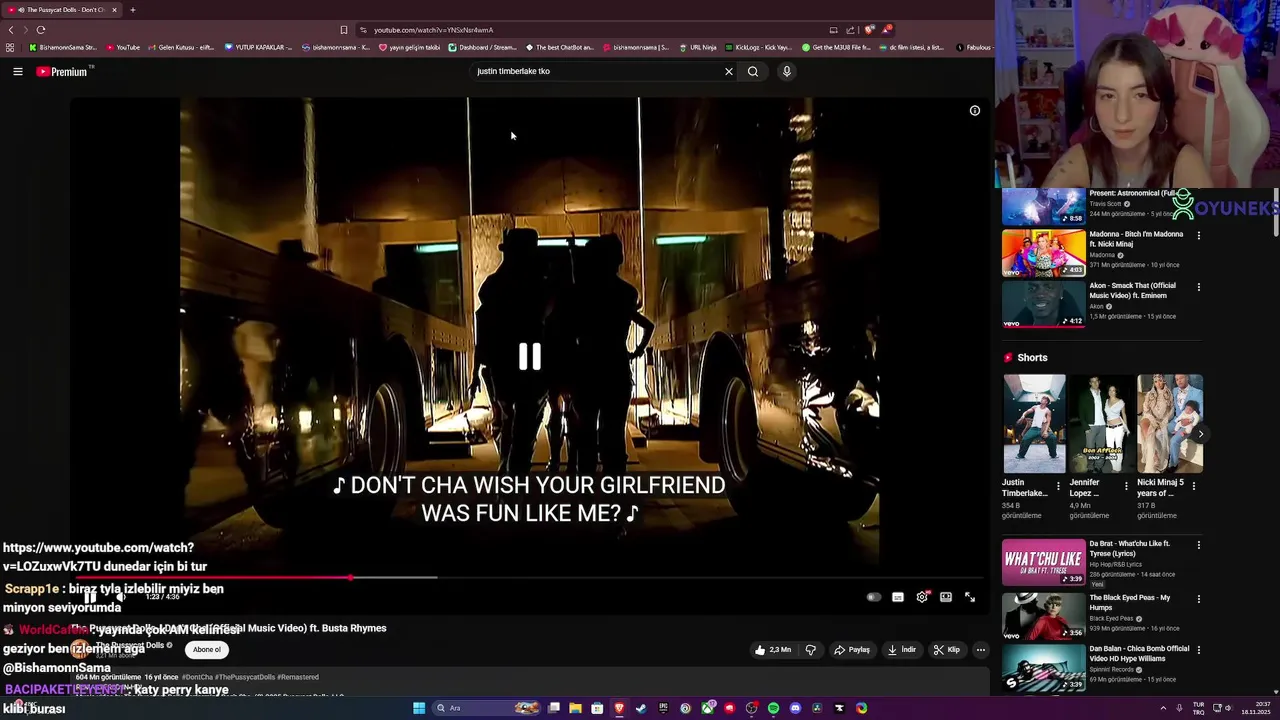The image size is (1280, 720).
Task: Open Discord from the taskbar
Action: click(795, 708)
